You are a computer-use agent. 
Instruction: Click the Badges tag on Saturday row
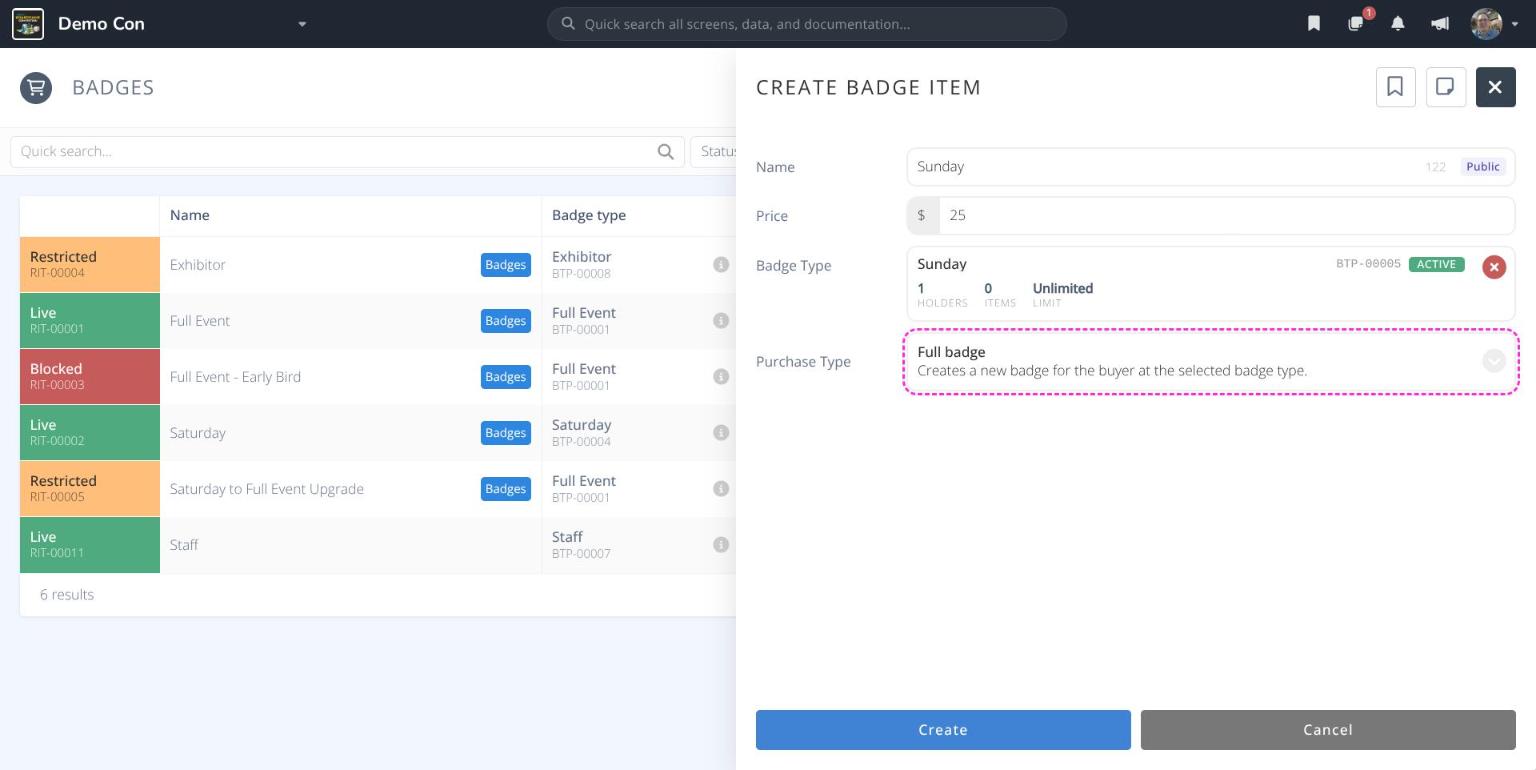[x=505, y=433]
